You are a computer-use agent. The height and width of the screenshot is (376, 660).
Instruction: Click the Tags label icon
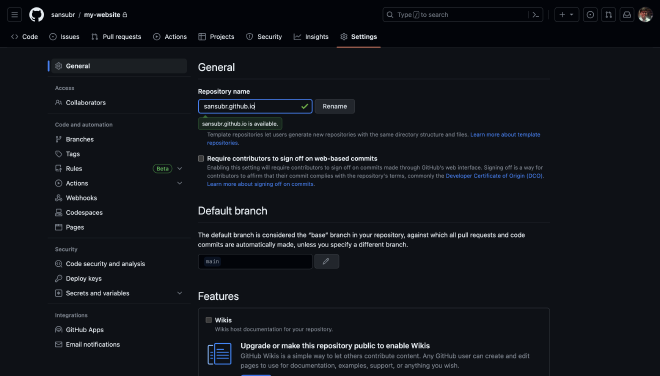tap(59, 154)
